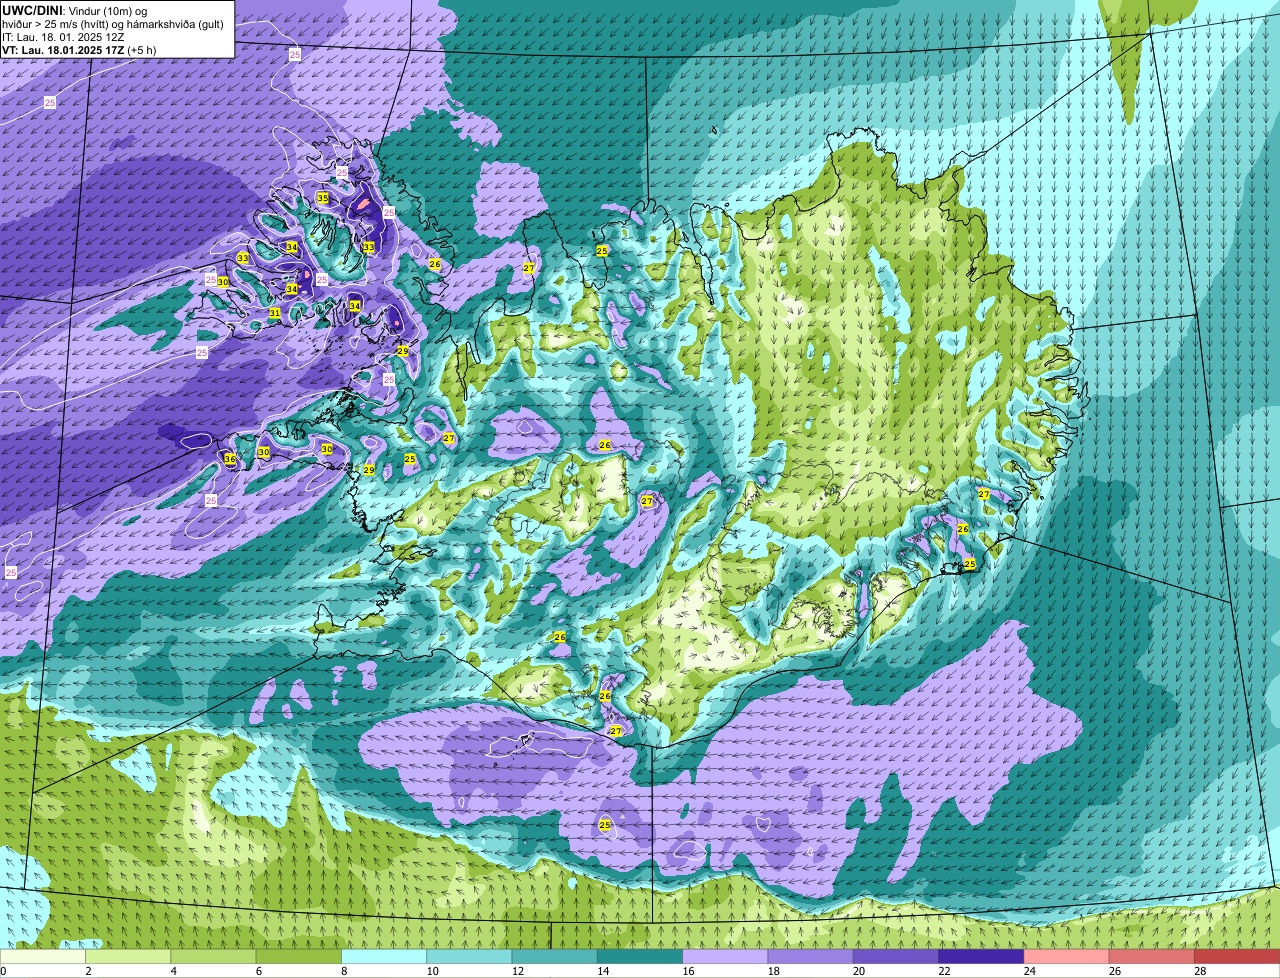Select the 4–6 m/s legend color
Viewport: 1280px width, 978px height.
(213, 956)
